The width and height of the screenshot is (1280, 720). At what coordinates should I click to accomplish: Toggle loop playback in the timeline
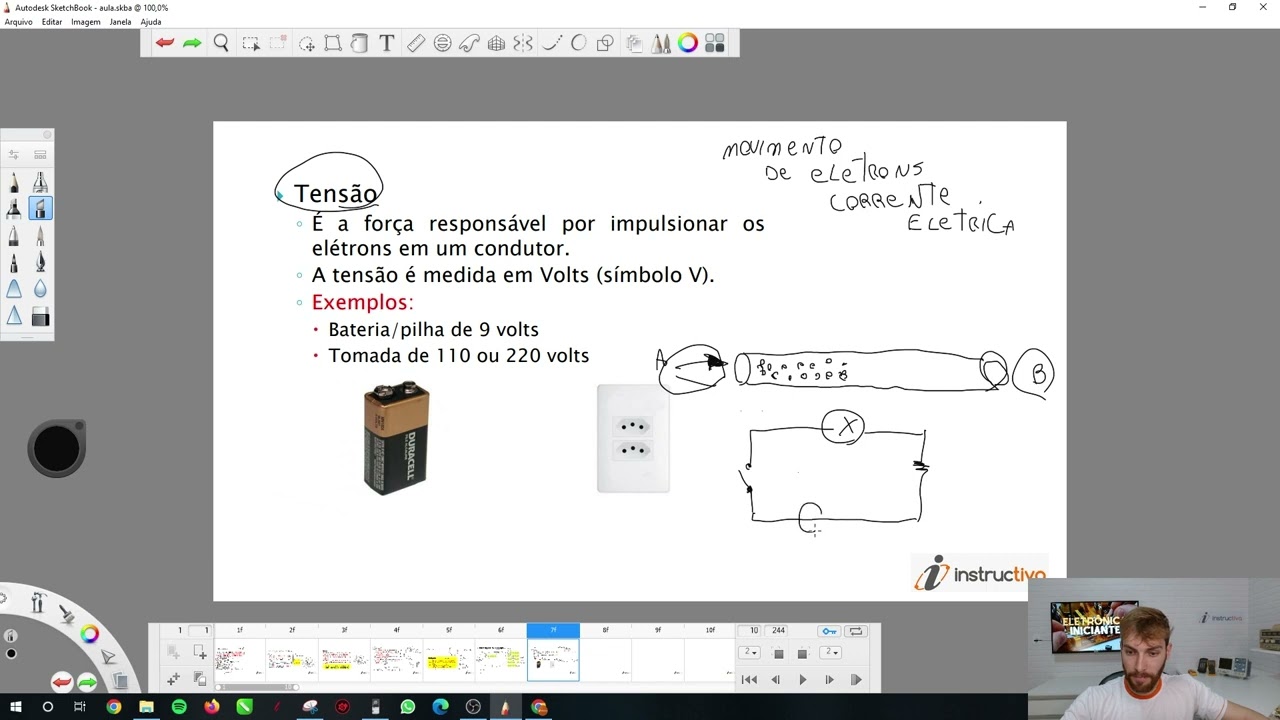pos(856,631)
